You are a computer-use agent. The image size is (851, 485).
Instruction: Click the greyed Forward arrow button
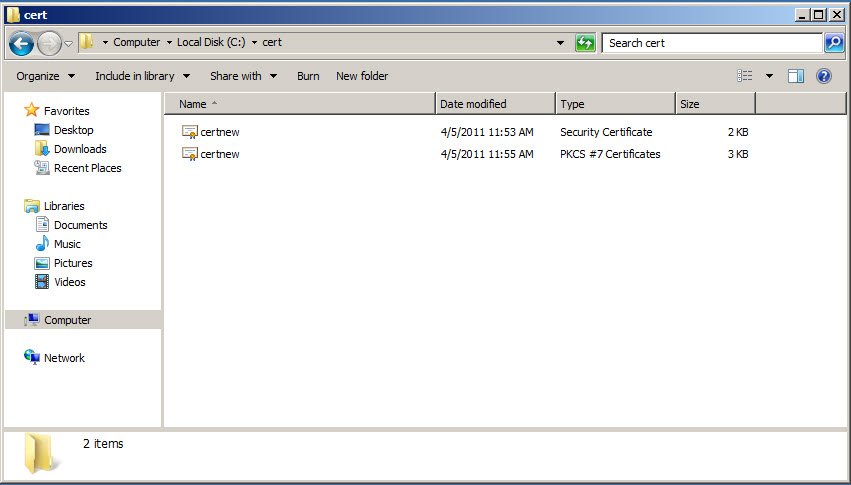pos(49,43)
